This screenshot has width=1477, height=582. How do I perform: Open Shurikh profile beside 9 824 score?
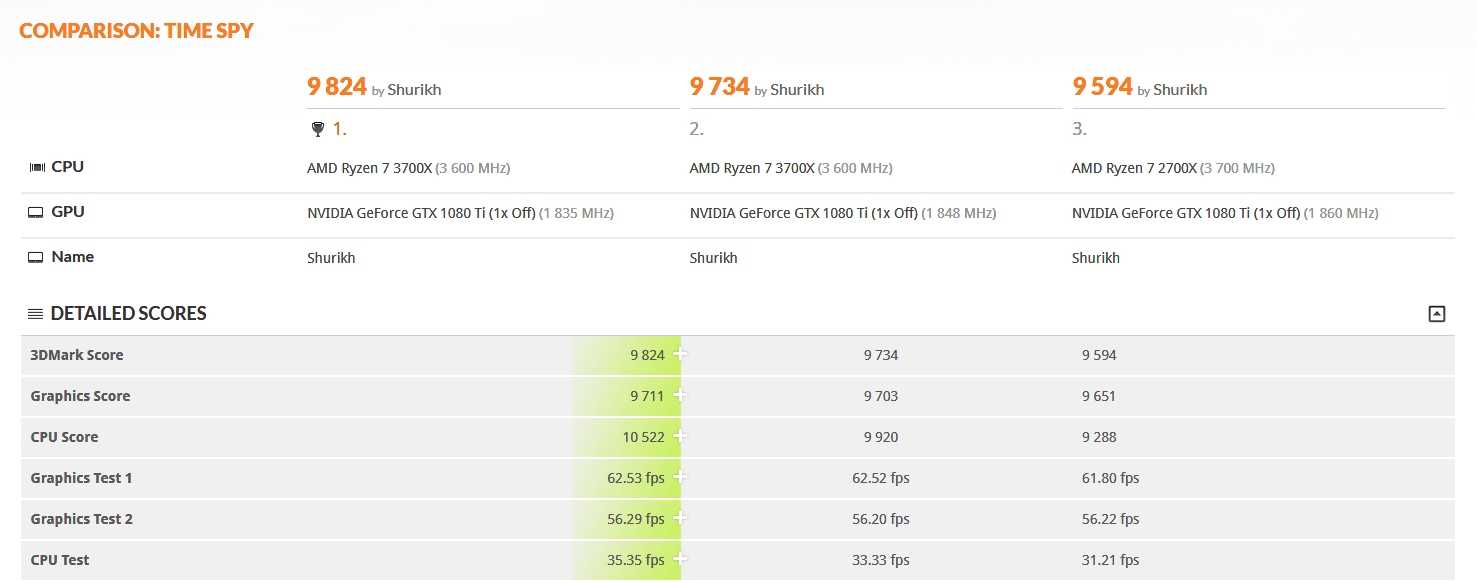[414, 90]
